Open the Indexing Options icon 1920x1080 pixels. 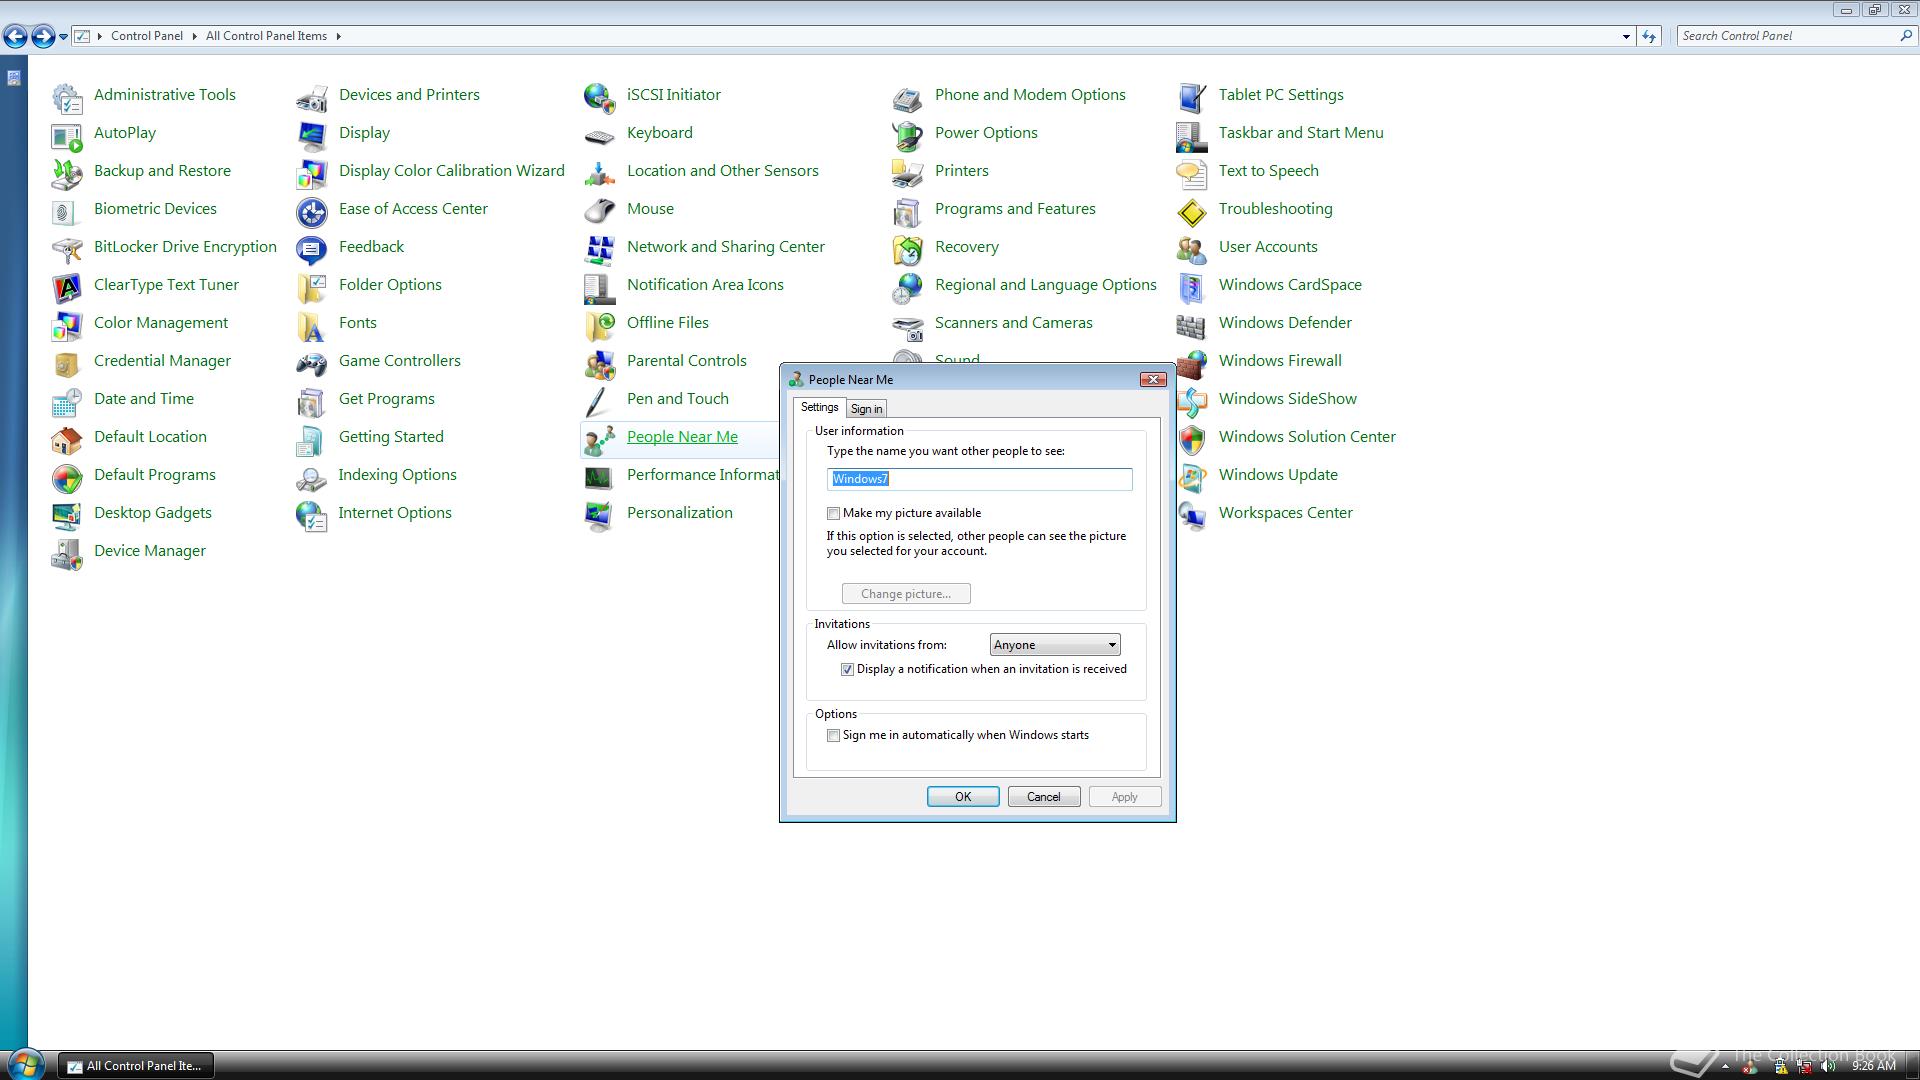click(x=312, y=478)
